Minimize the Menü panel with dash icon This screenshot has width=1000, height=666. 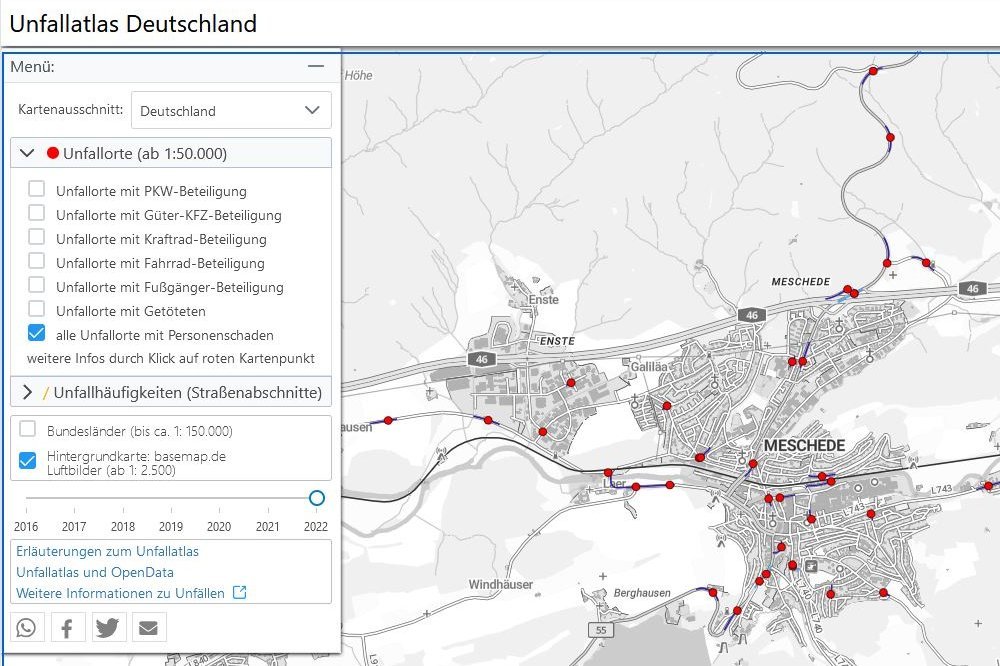[316, 66]
